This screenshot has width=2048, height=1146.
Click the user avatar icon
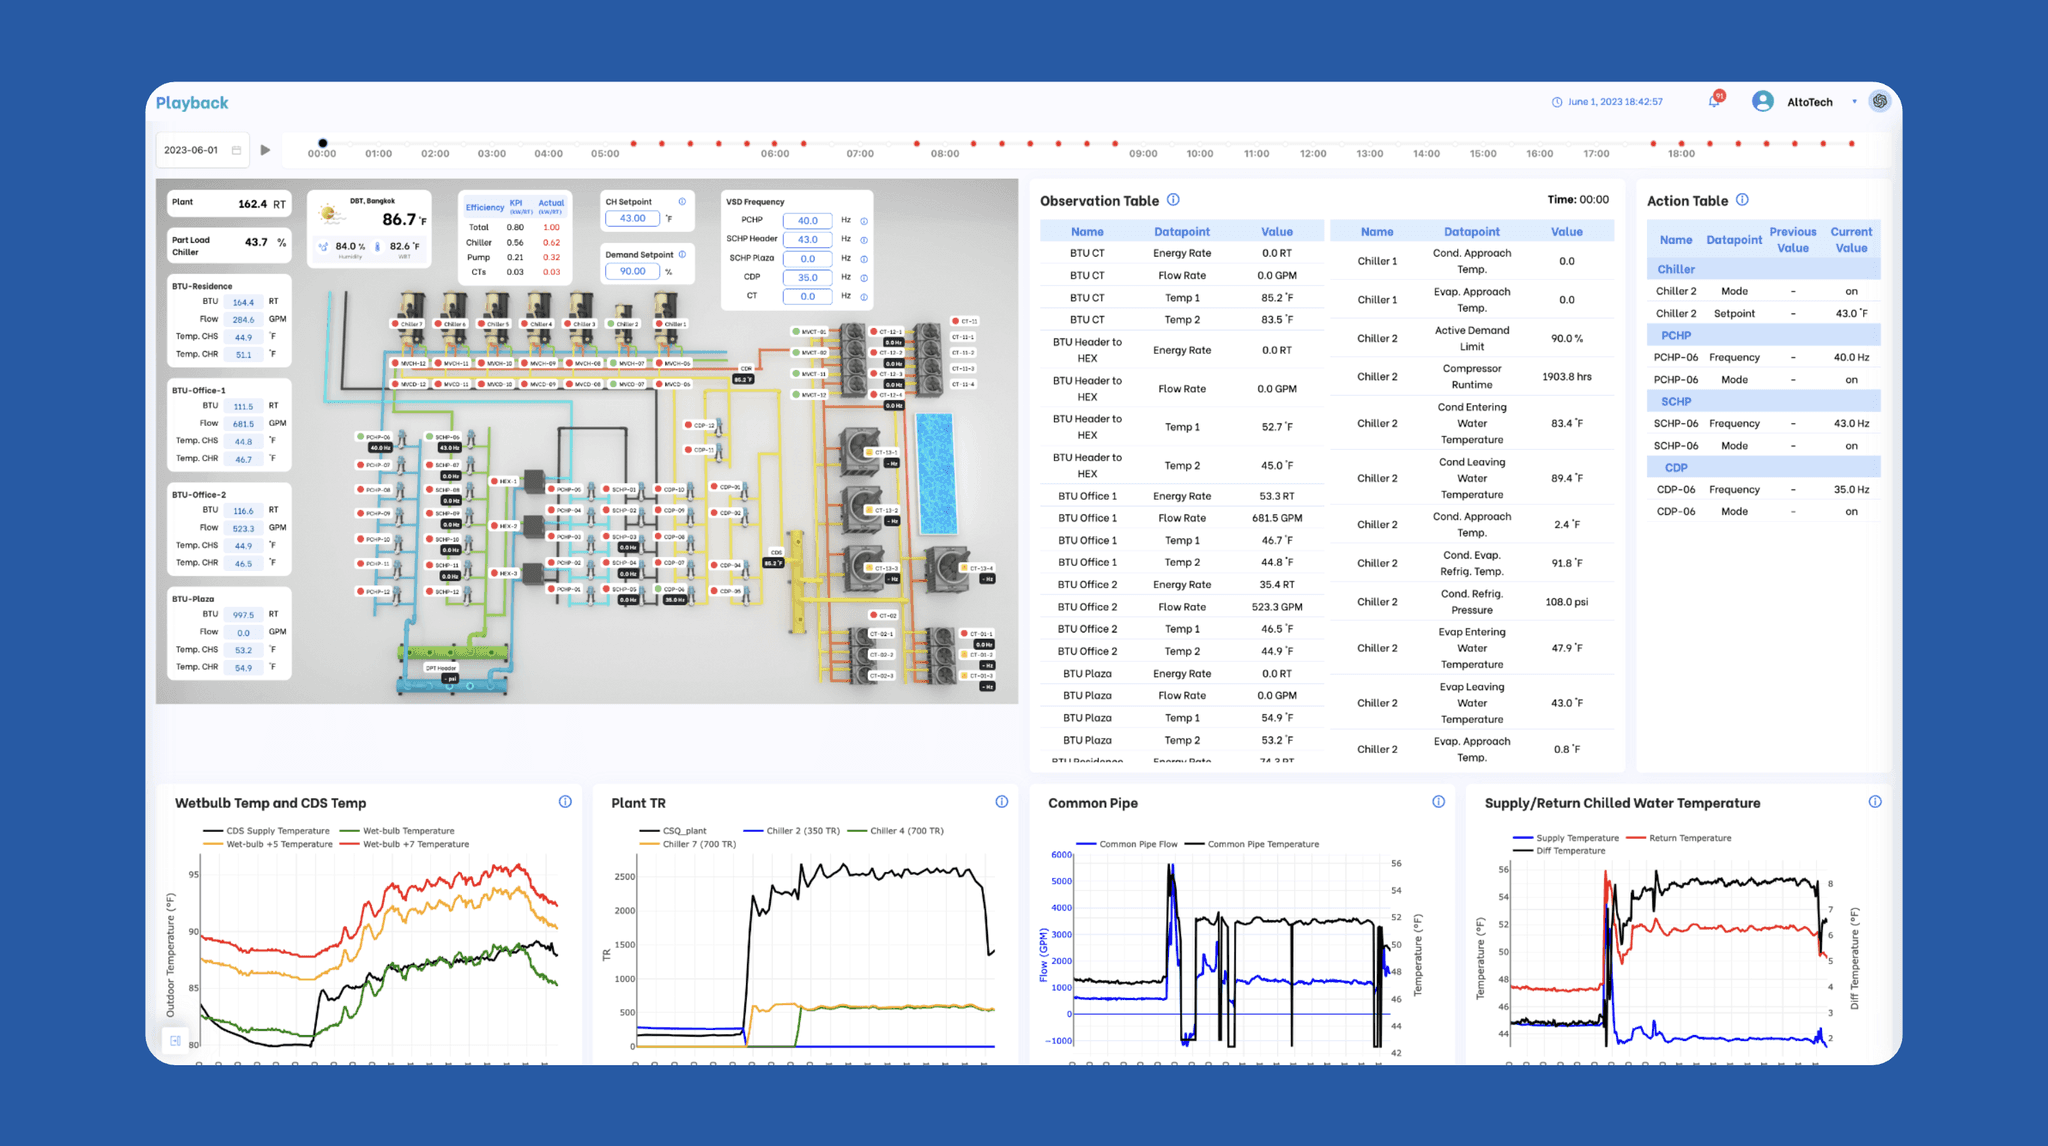coord(1762,102)
